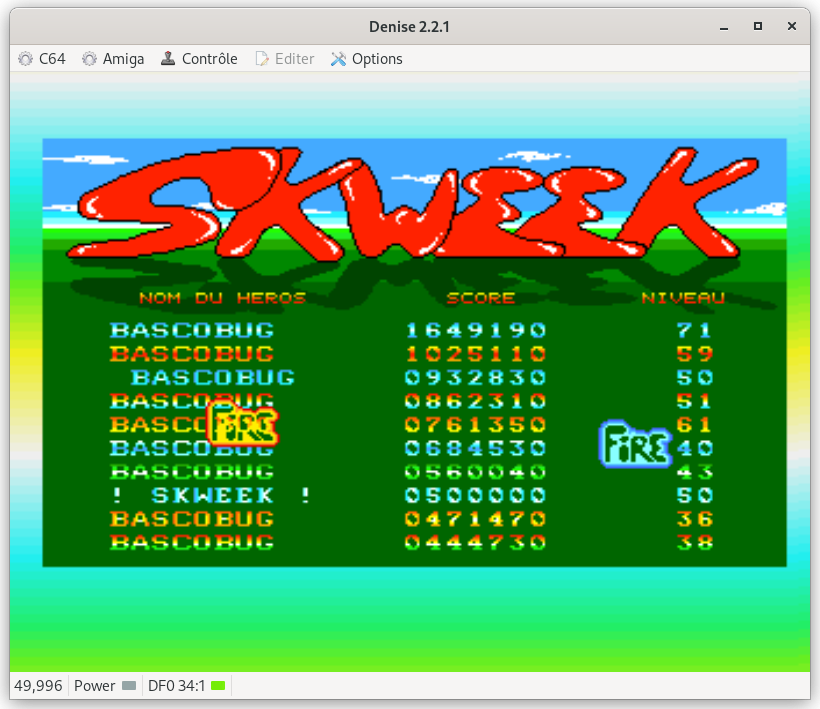This screenshot has height=709, width=820.
Task: Click the "Power" status bar label
Action: [95, 685]
